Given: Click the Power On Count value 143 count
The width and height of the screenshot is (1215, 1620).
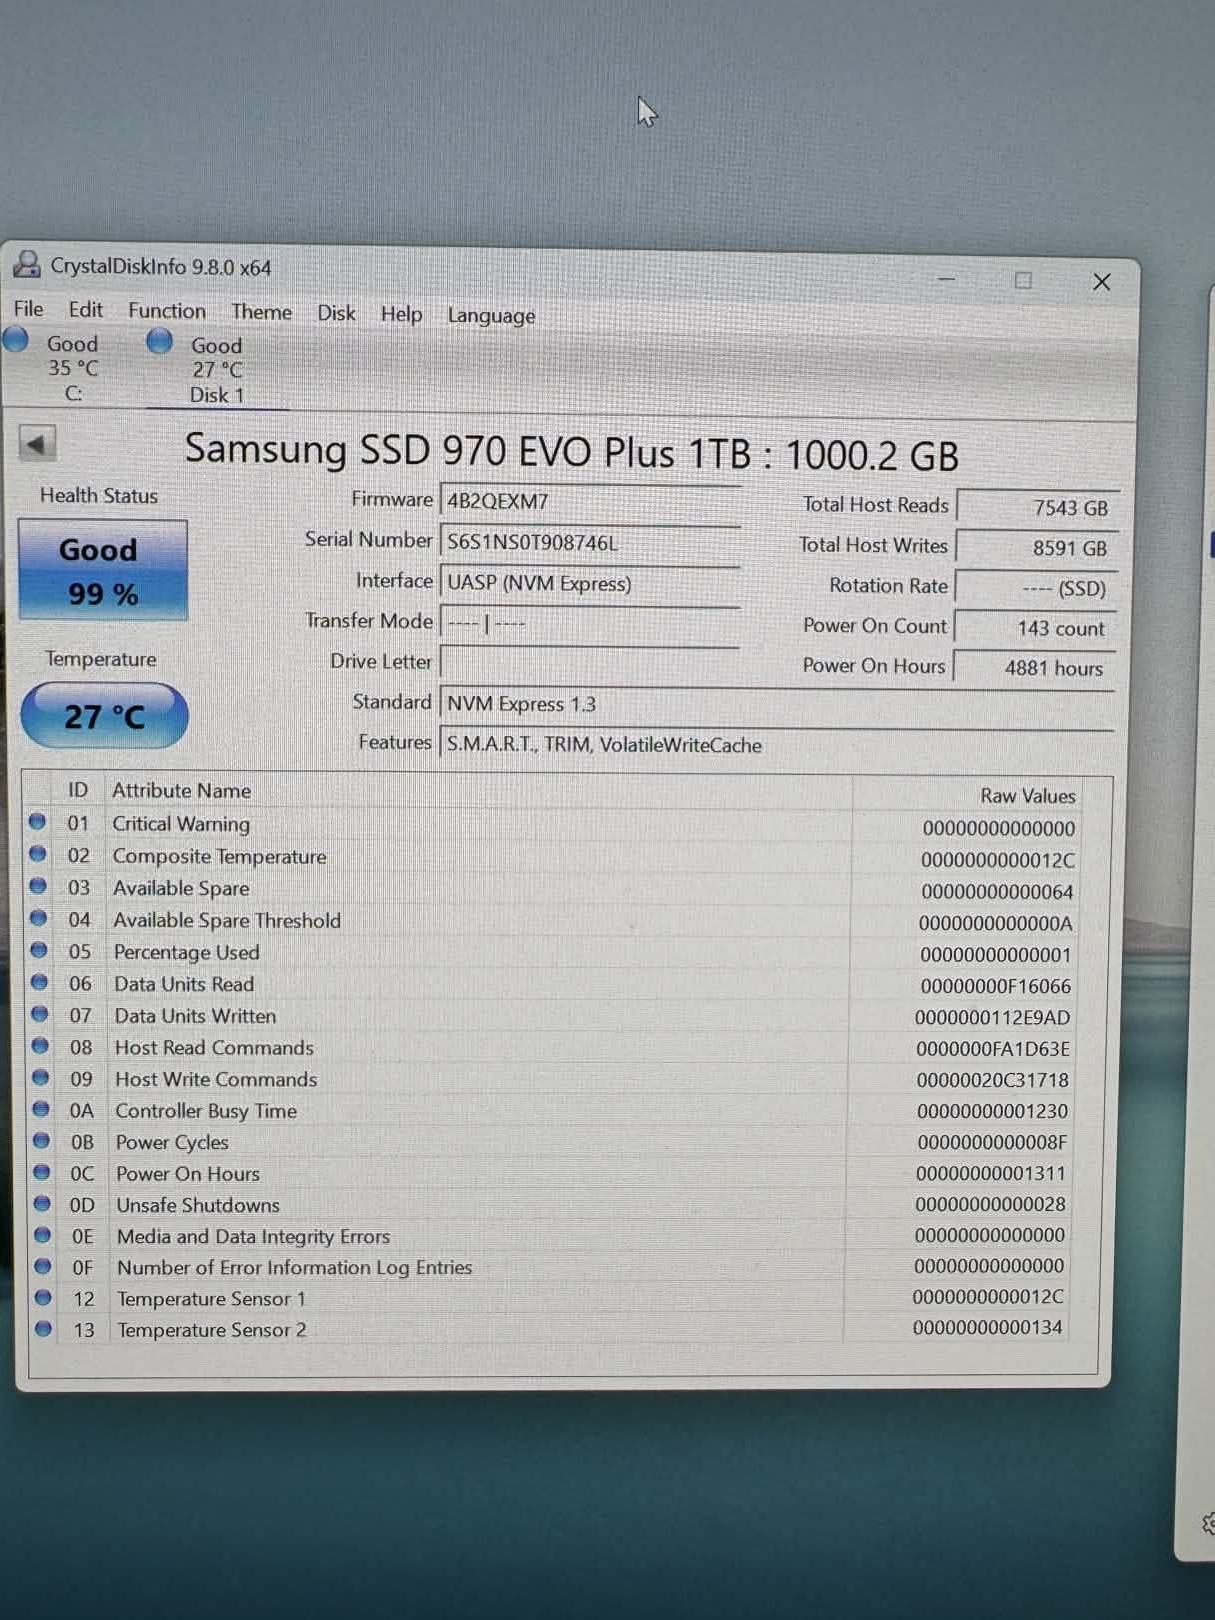Looking at the screenshot, I should coord(1035,628).
